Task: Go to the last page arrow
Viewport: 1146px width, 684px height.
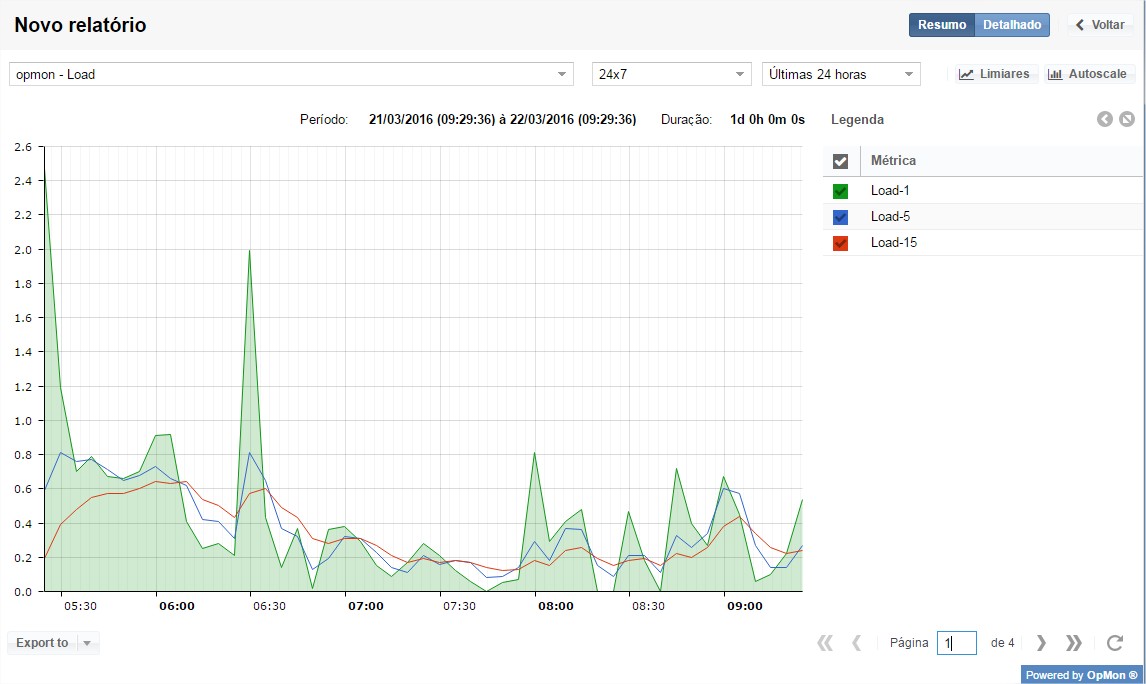Action: 1074,643
